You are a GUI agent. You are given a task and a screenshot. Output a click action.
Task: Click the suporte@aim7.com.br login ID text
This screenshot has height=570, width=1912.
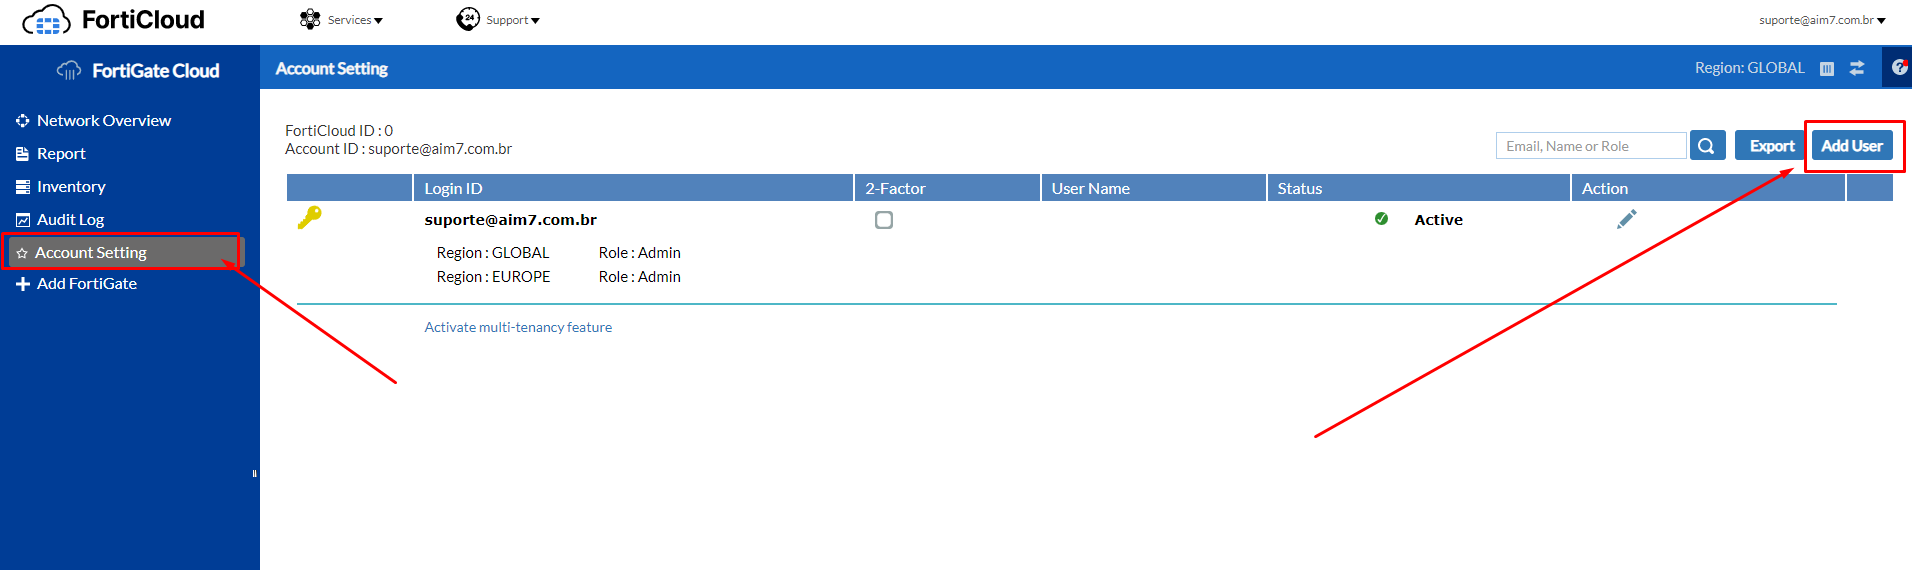511,220
